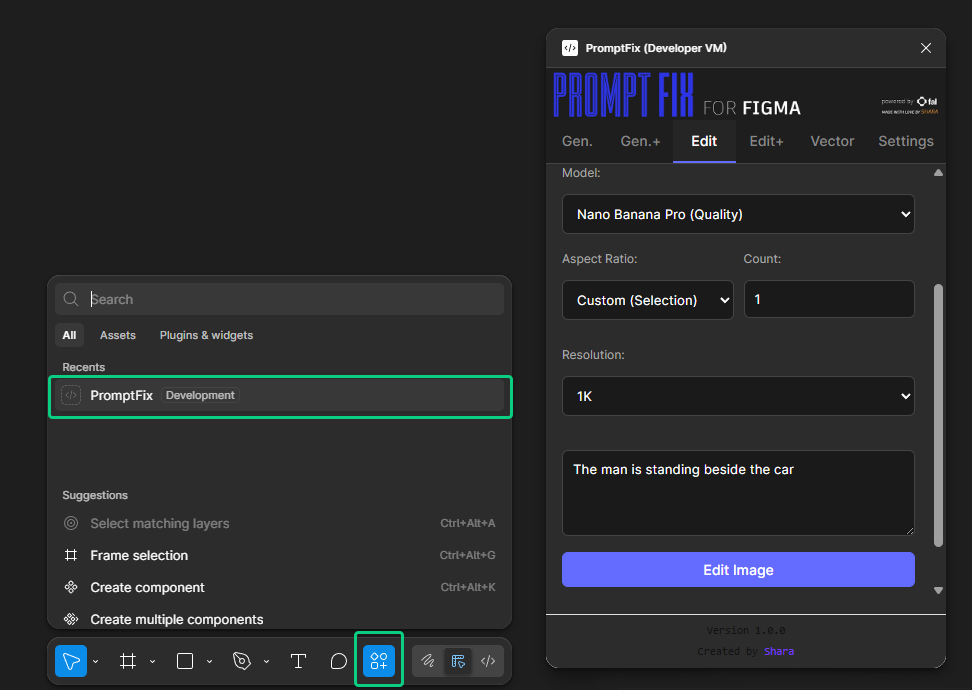Click the Count input field

829,299
